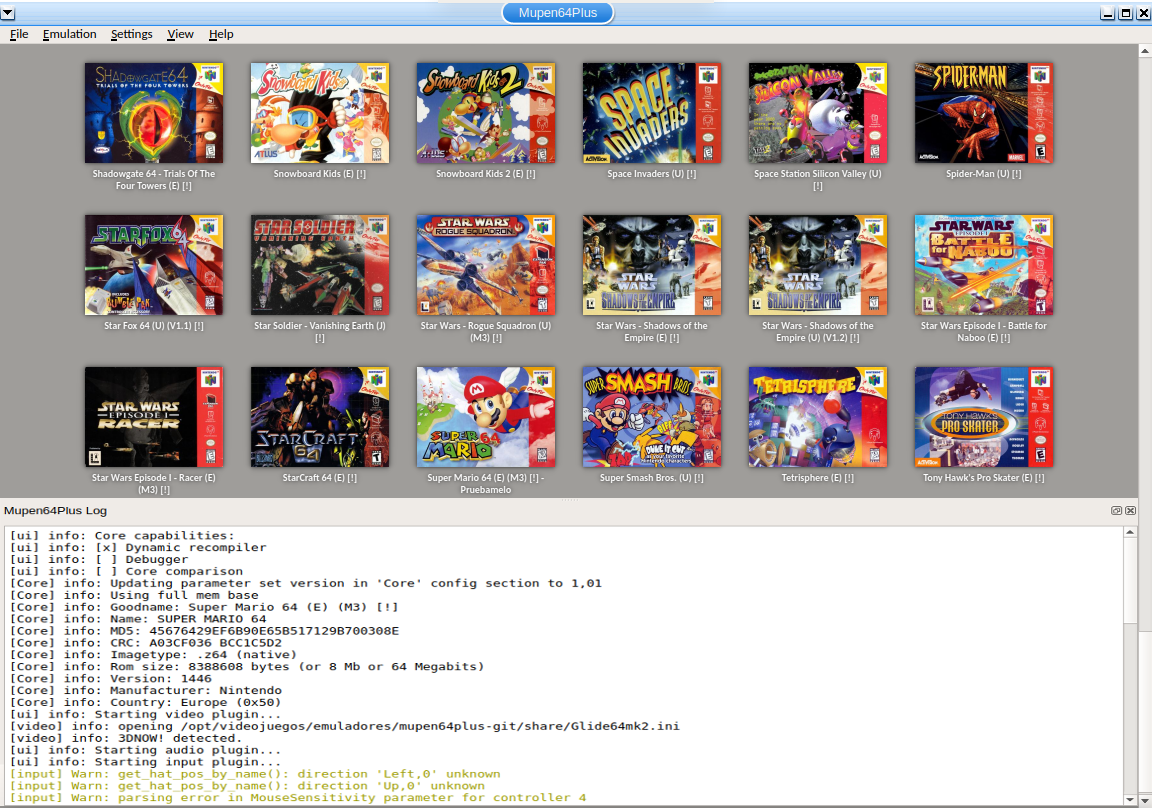Select Star Wars Episode I Racer cover
The image size is (1152, 808).
click(154, 416)
